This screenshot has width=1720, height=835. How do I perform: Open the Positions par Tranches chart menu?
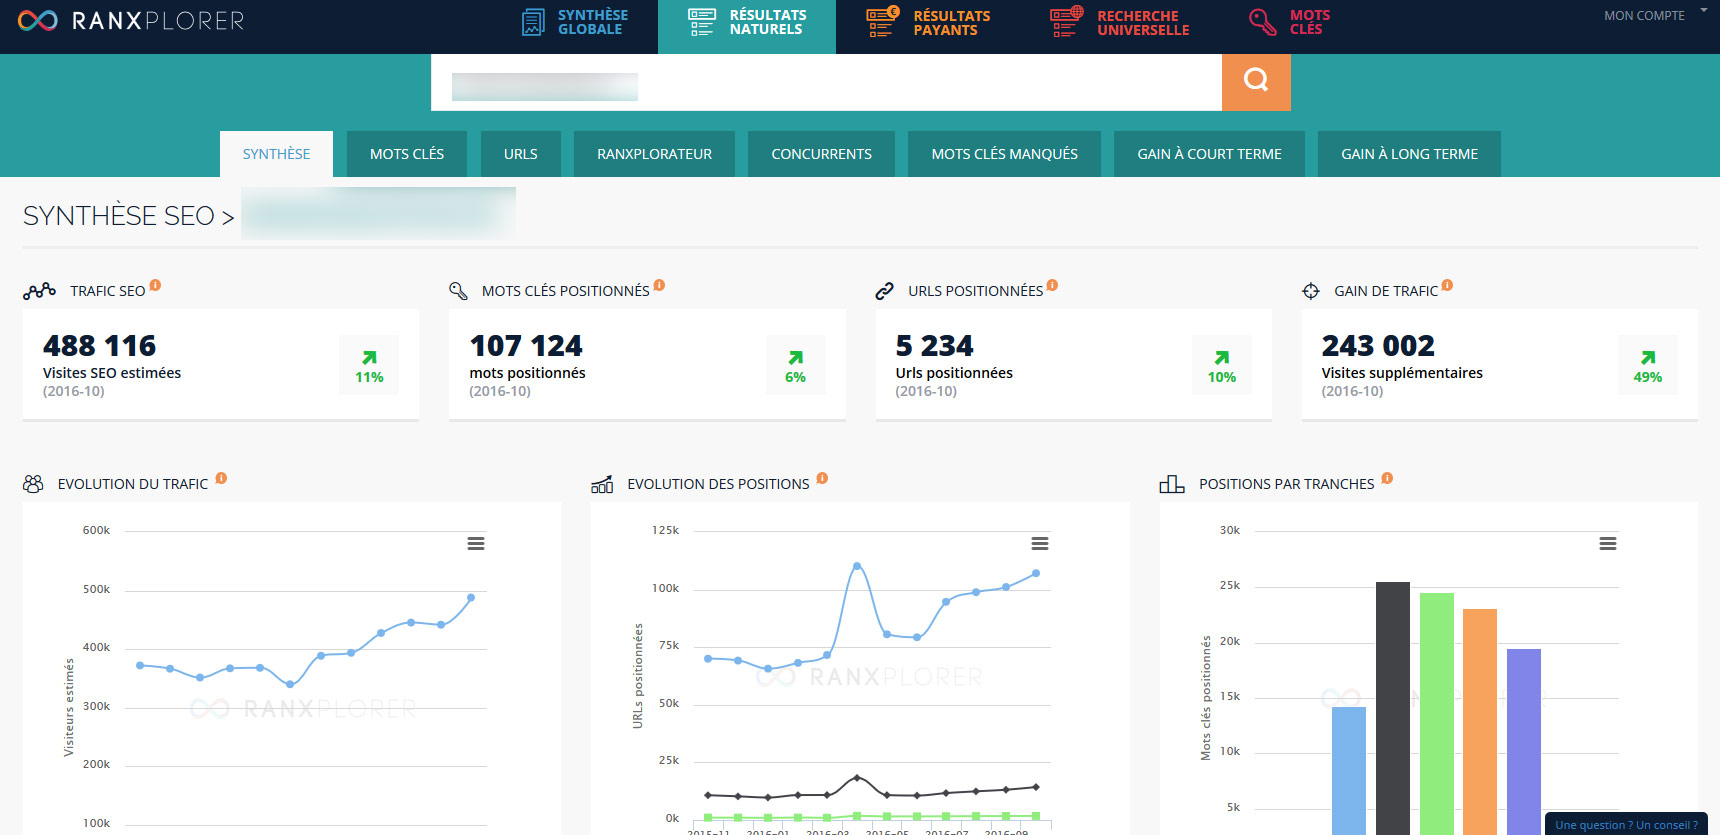1608,543
